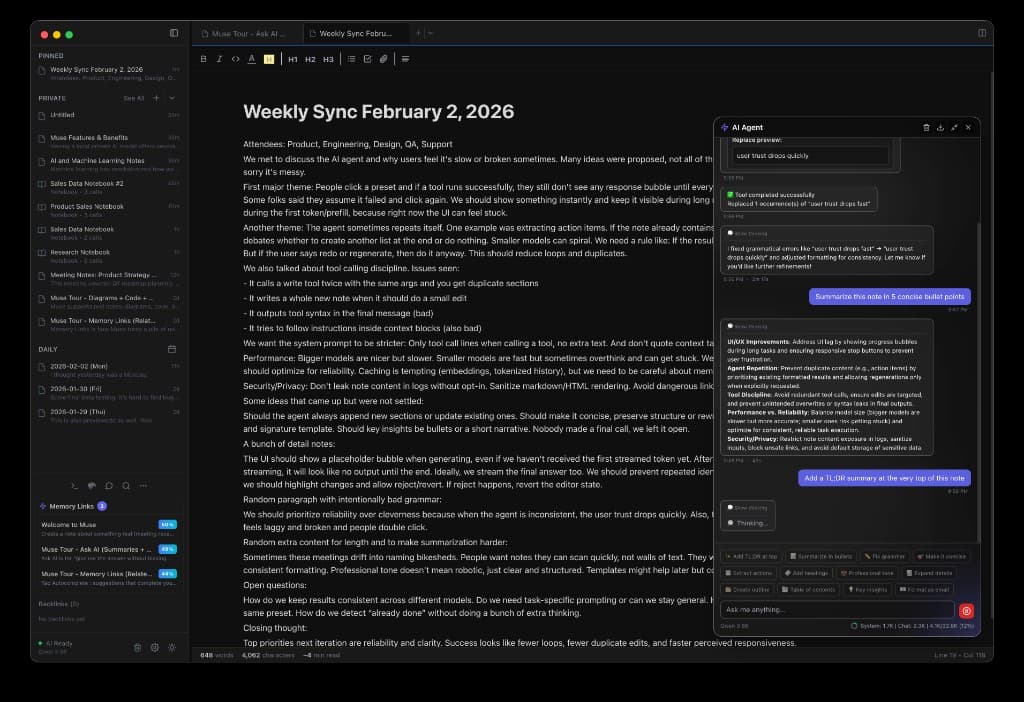The image size is (1024, 702).
Task: Delete the AI Agent conversation with trash icon
Action: [x=926, y=128]
